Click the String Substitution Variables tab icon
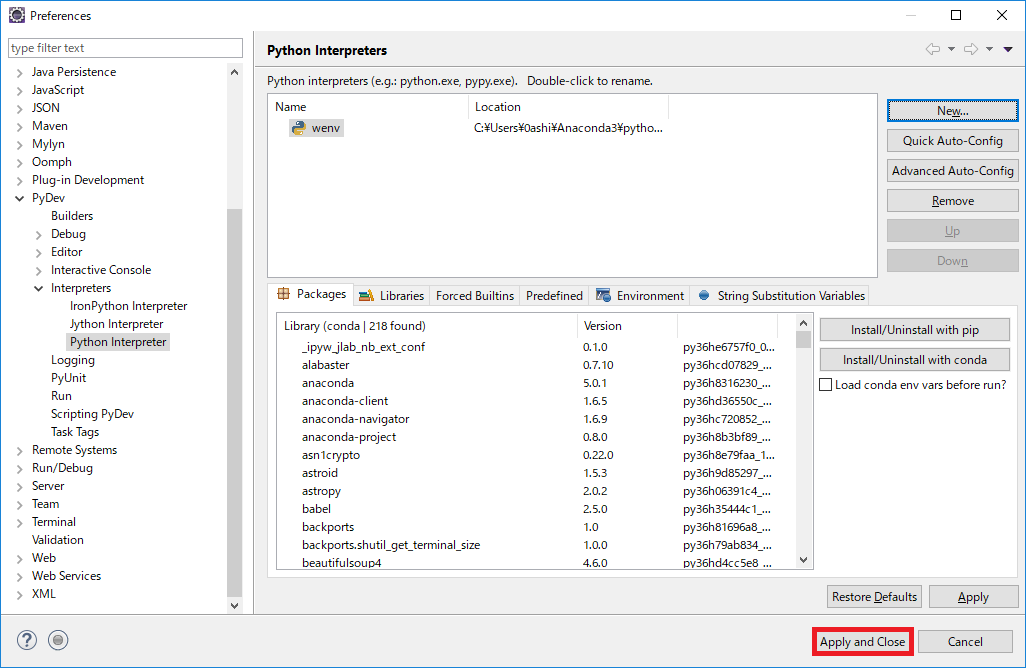 (x=706, y=294)
